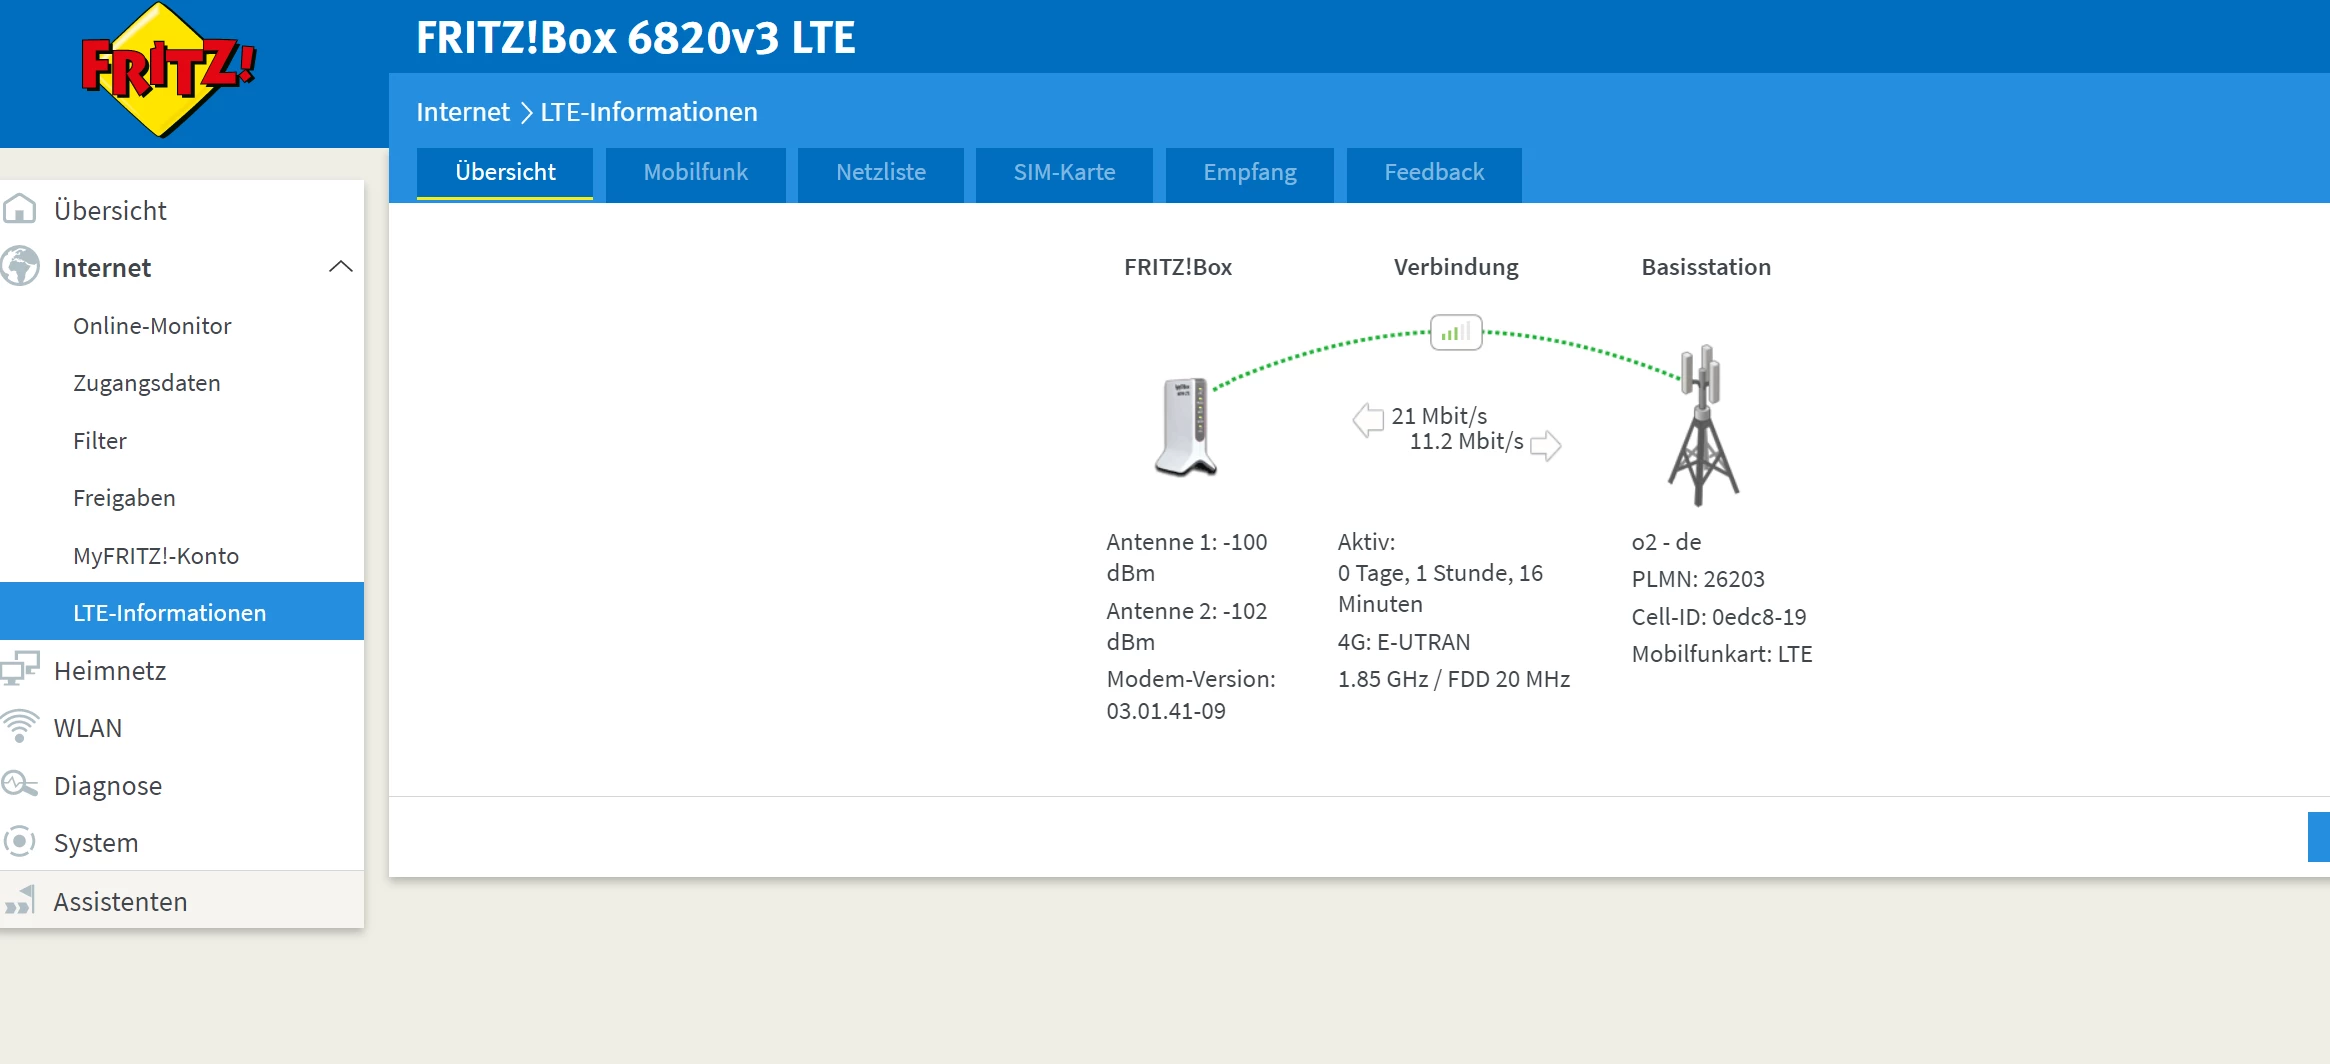This screenshot has height=1064, width=2330.
Task: Open the Mobilfunk tab
Action: 696,173
